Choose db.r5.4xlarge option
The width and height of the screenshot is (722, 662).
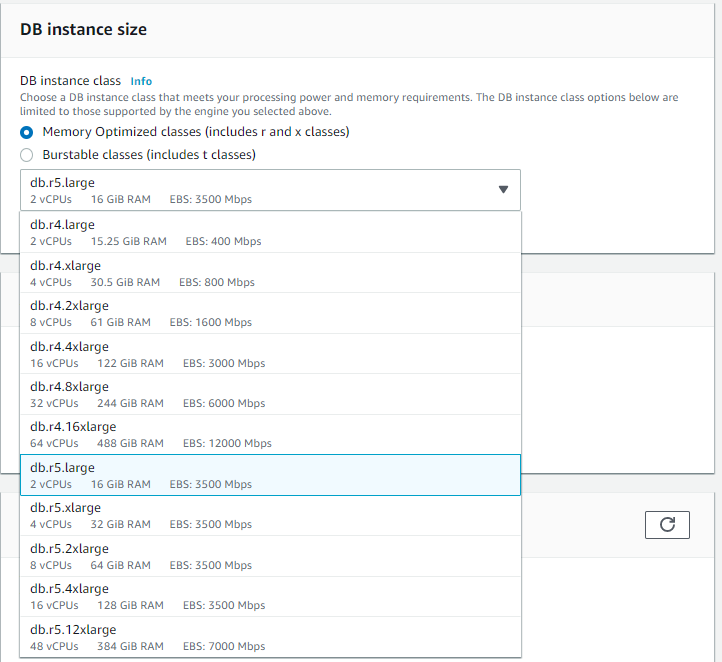pyautogui.click(x=270, y=597)
